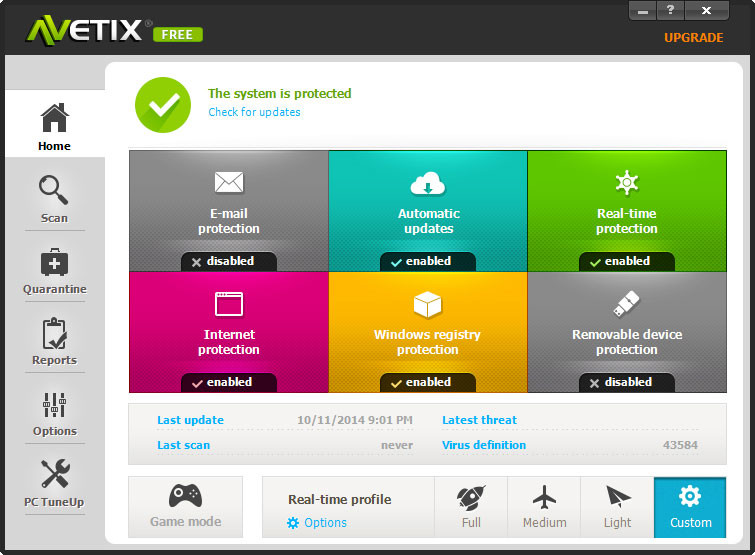Click the FREE edition badge

(178, 35)
